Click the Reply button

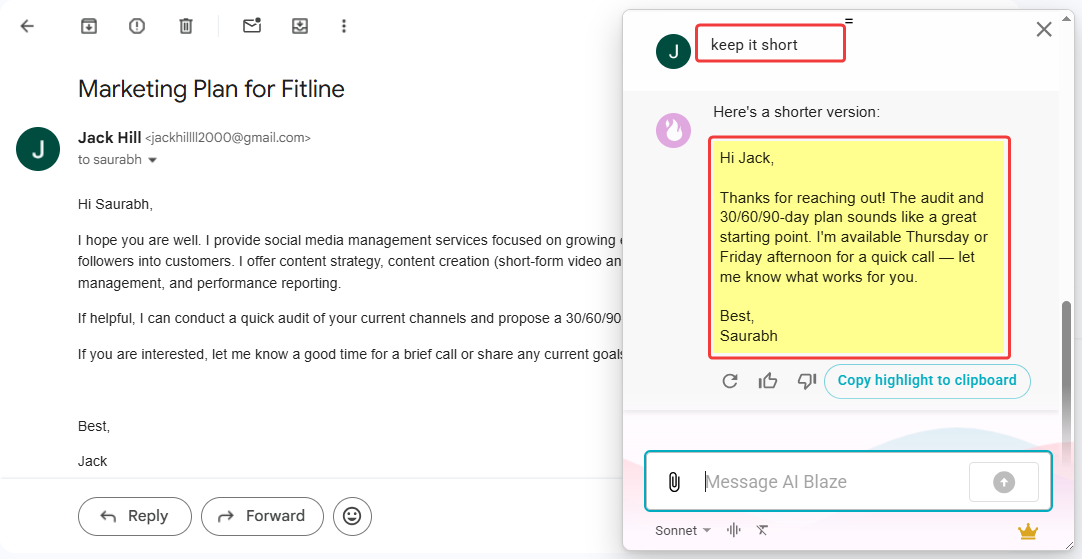pyautogui.click(x=135, y=516)
